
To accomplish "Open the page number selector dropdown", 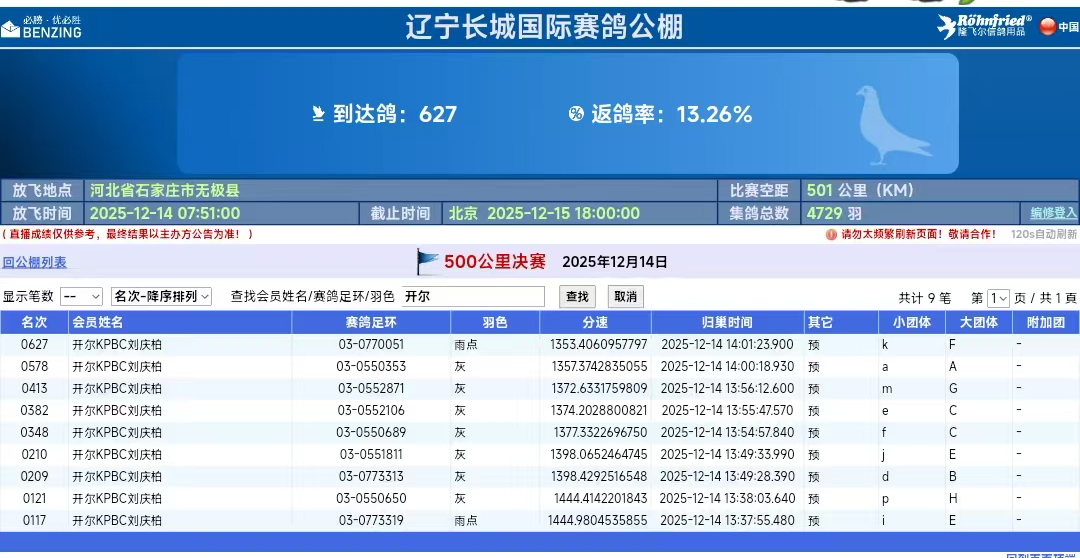I will pos(998,298).
